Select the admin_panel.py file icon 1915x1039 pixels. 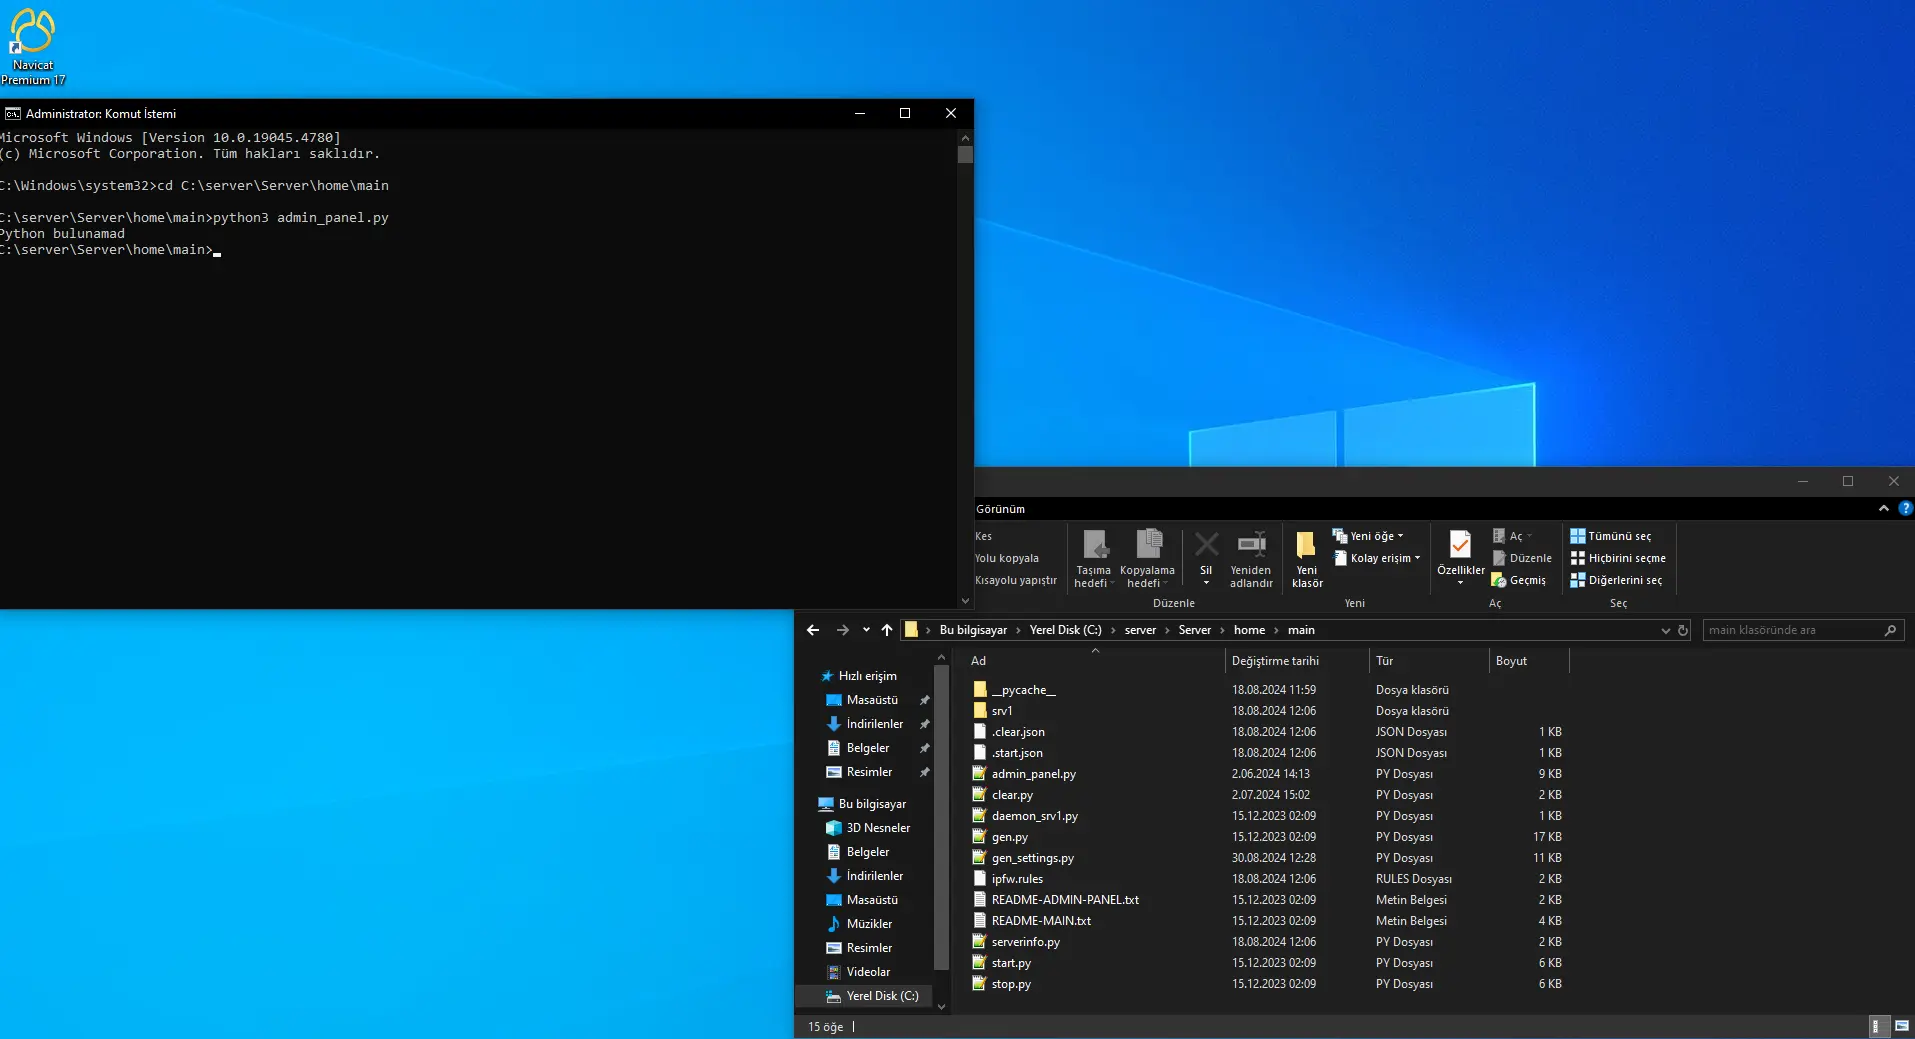pos(980,773)
